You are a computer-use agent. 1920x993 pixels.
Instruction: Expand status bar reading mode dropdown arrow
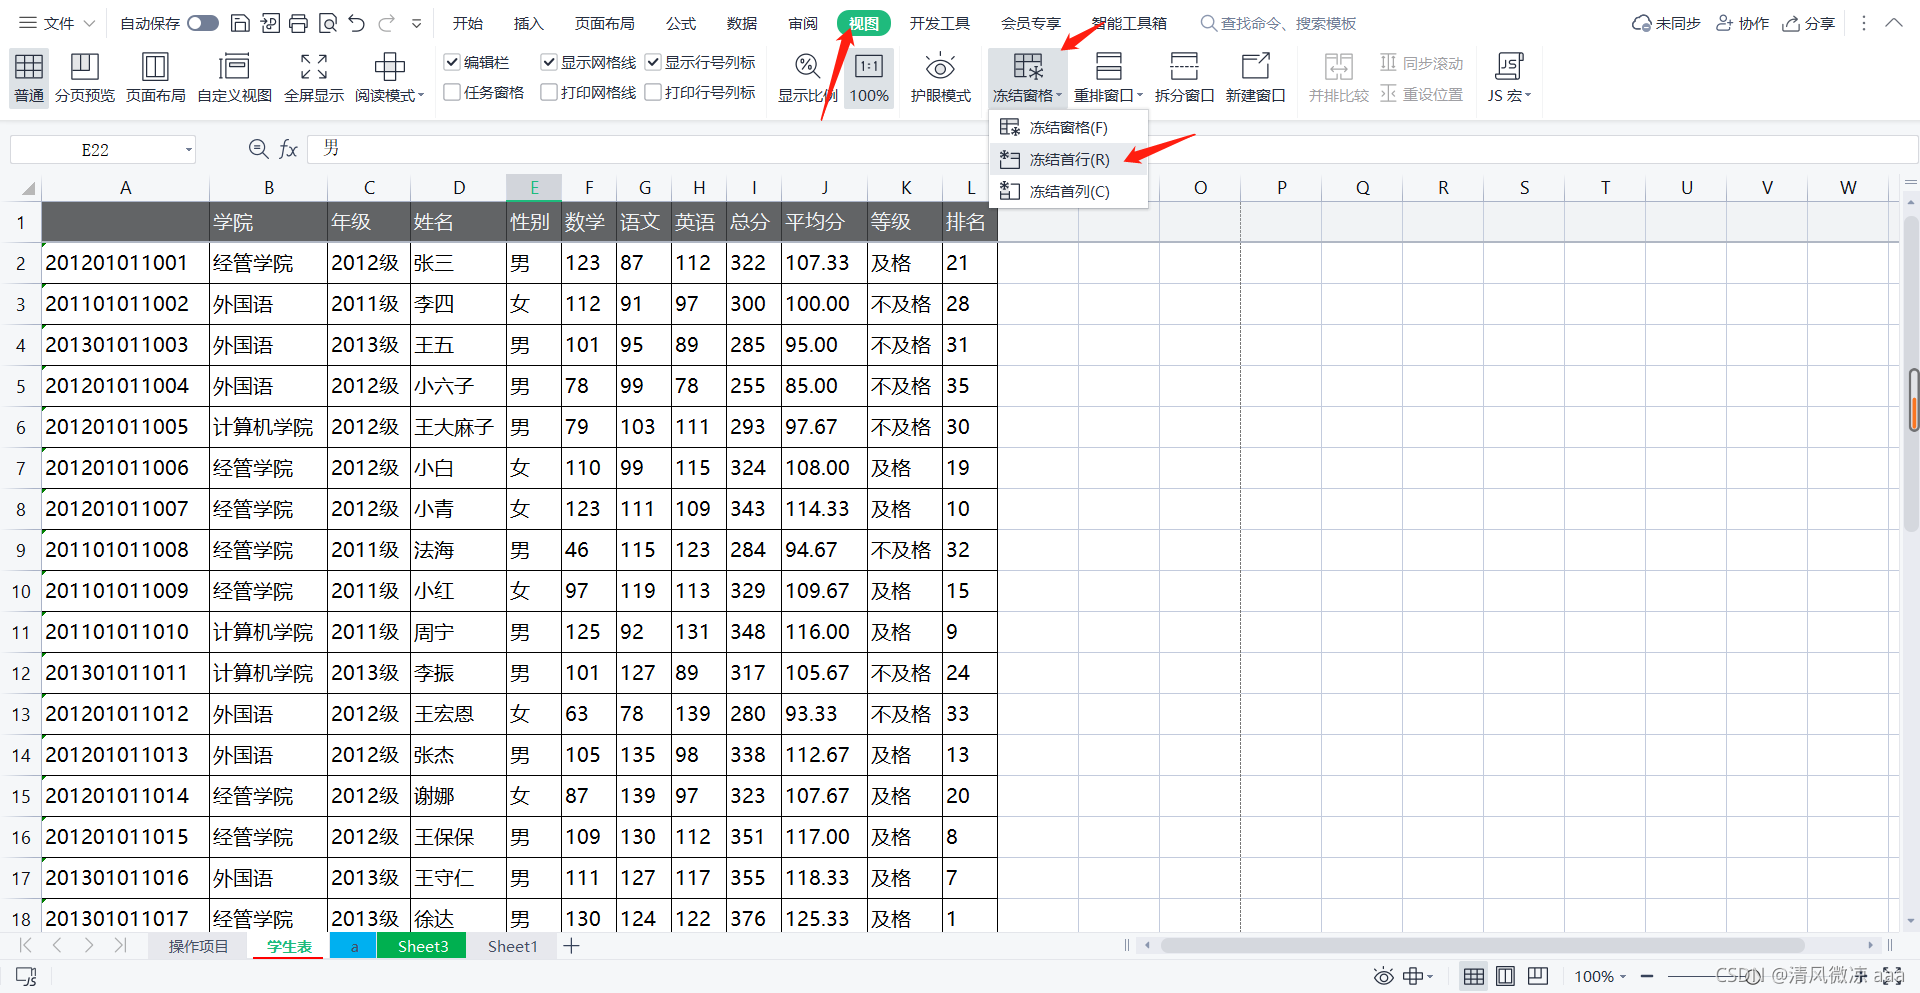click(1431, 977)
